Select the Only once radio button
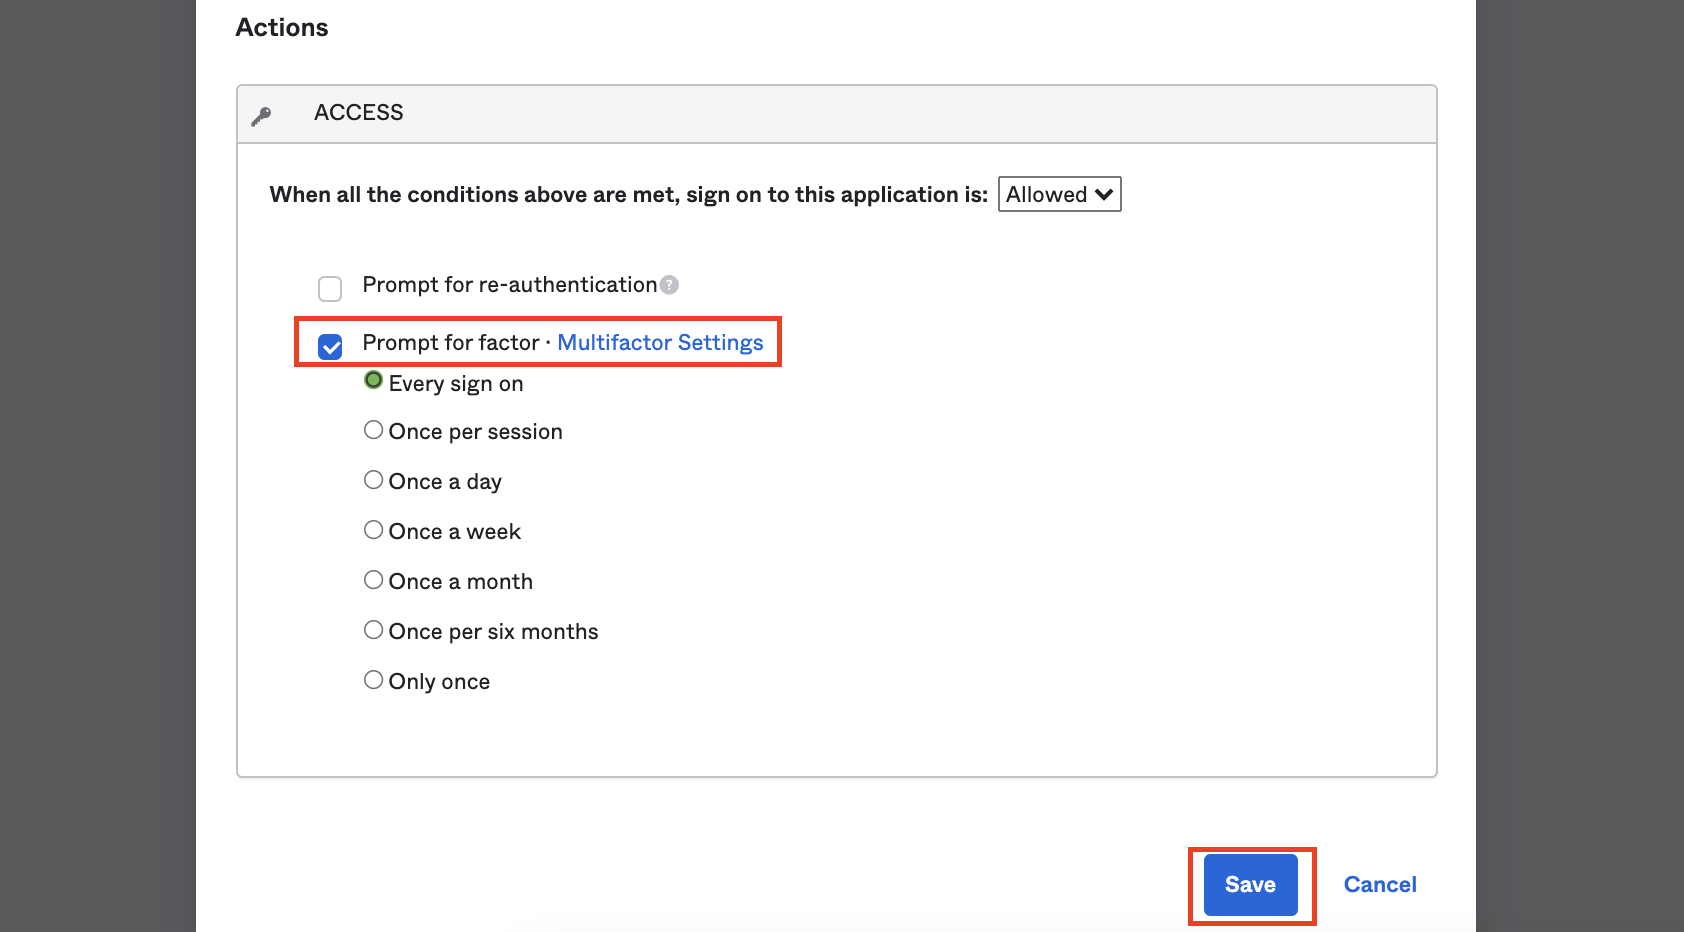 pyautogui.click(x=373, y=680)
